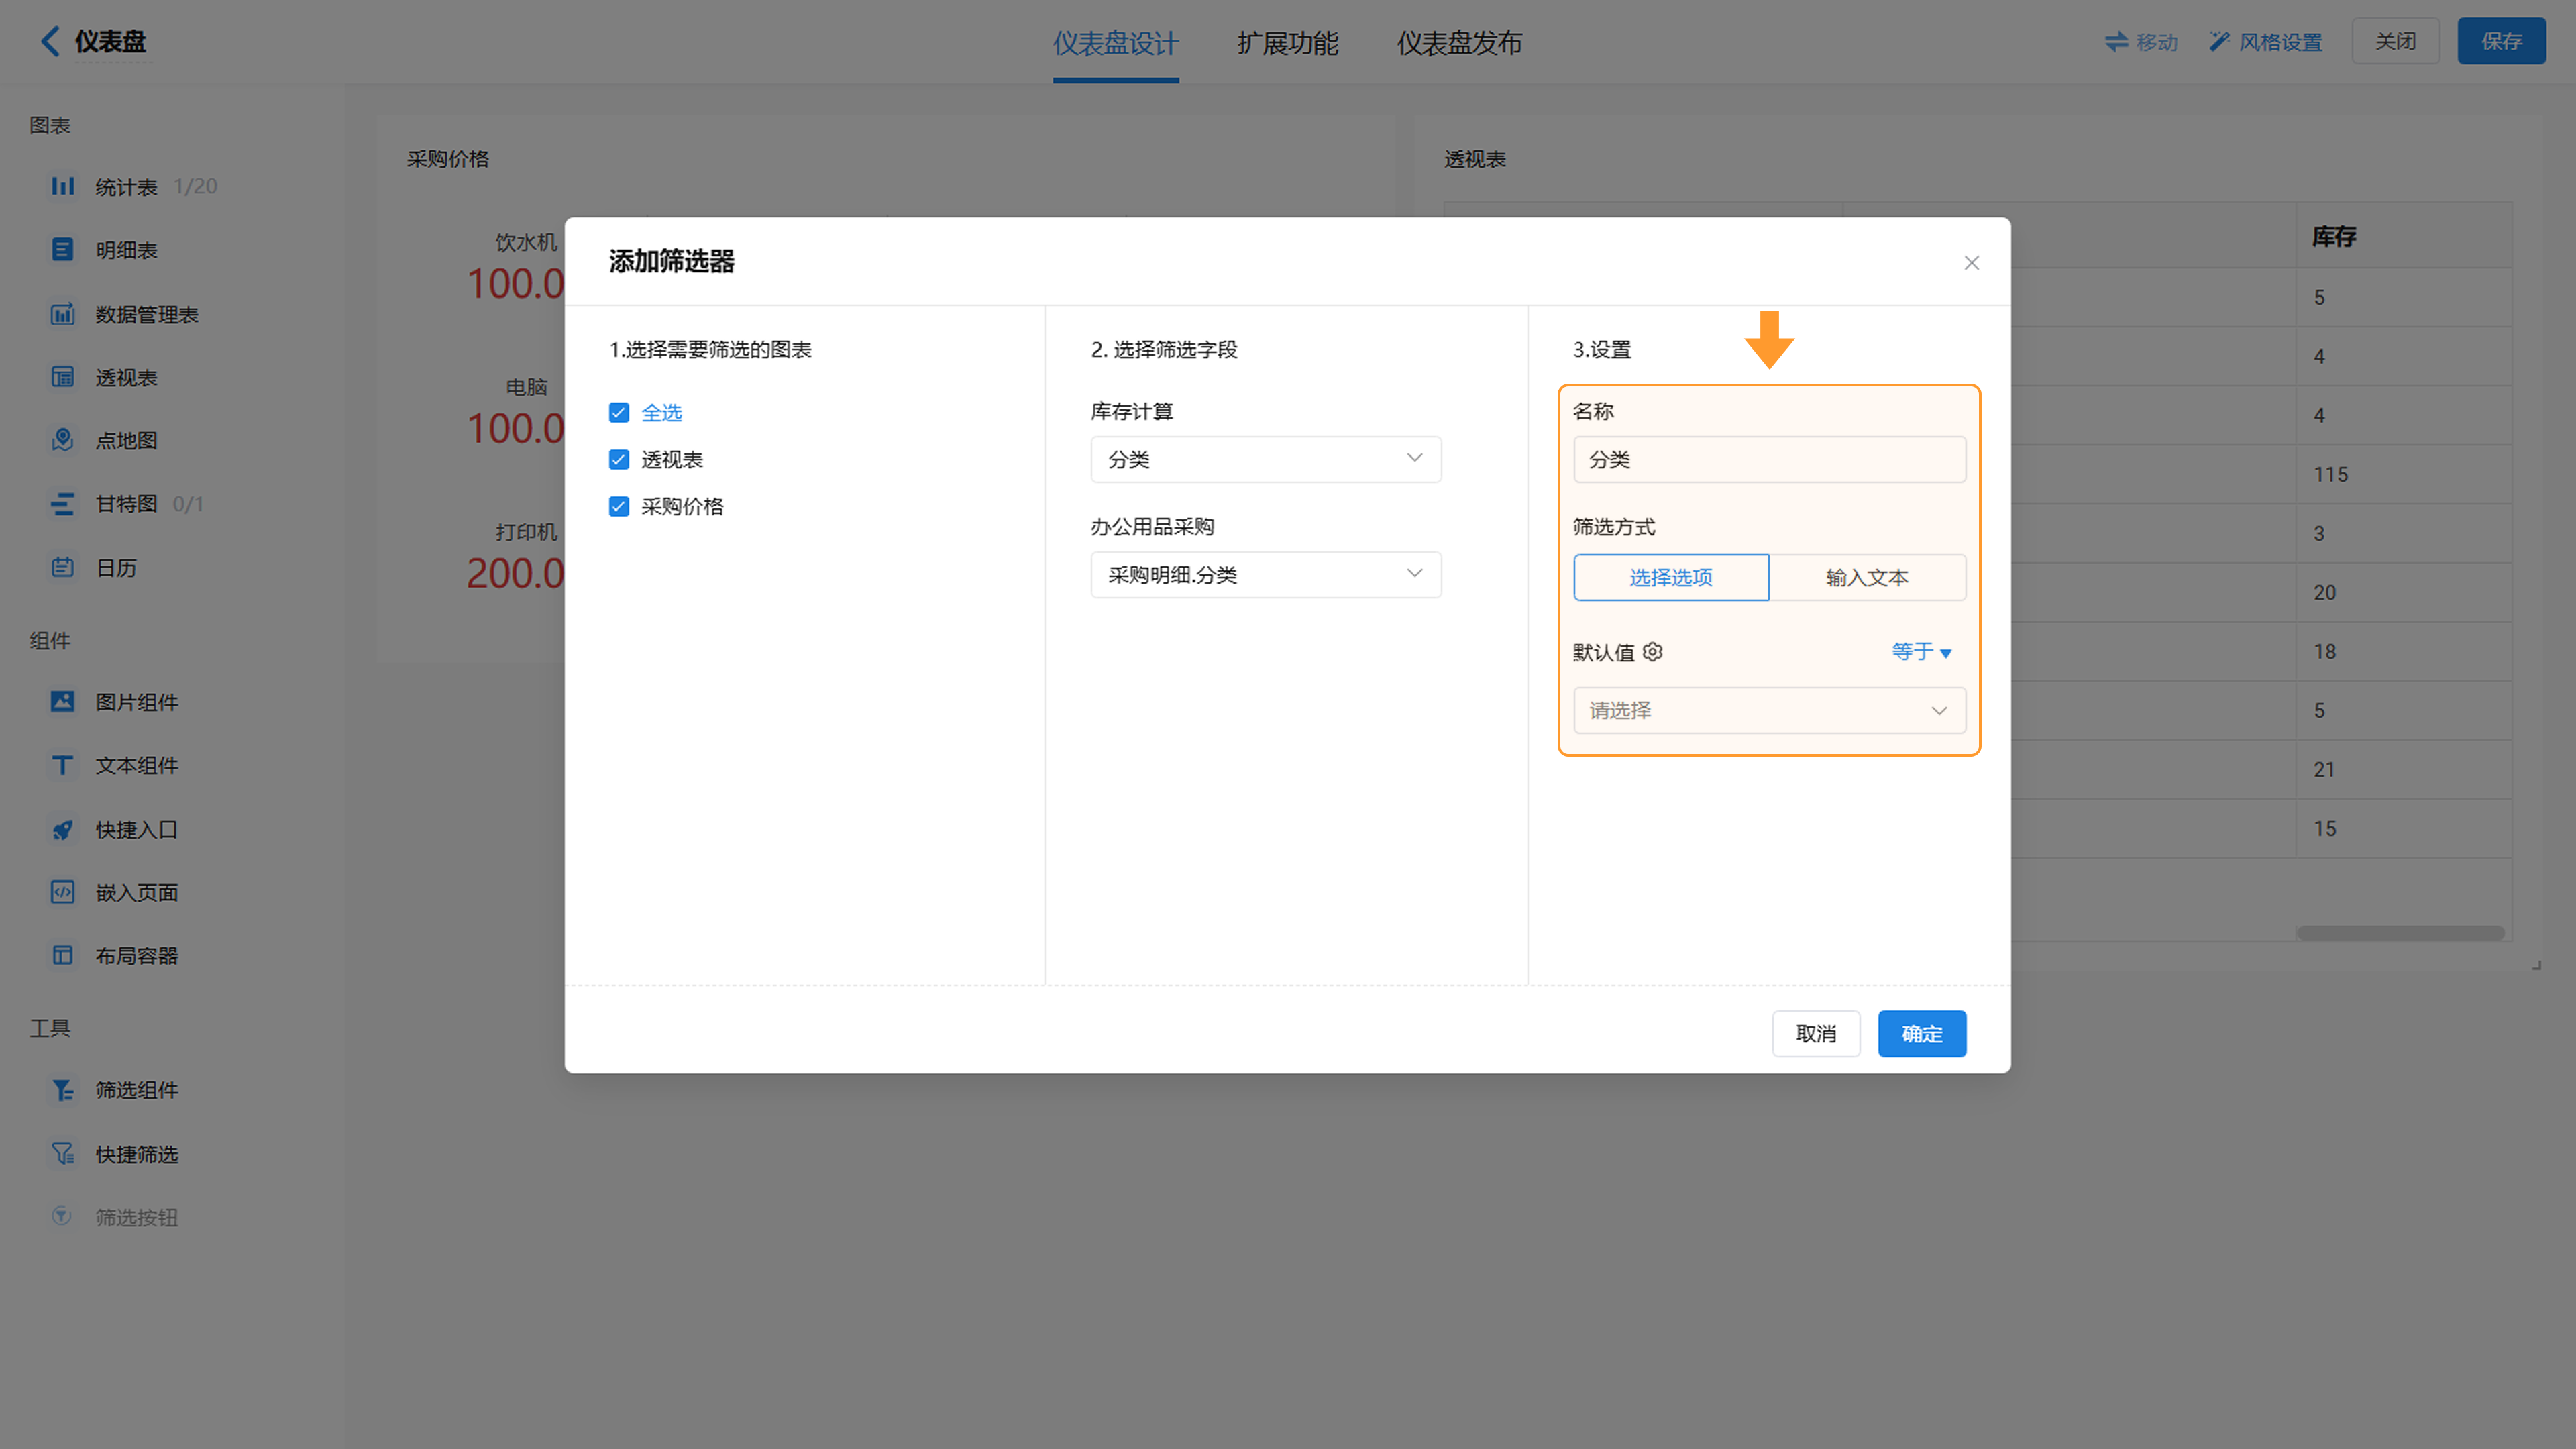Choose 输入文本 filter mode
The height and width of the screenshot is (1449, 2576).
point(1867,577)
